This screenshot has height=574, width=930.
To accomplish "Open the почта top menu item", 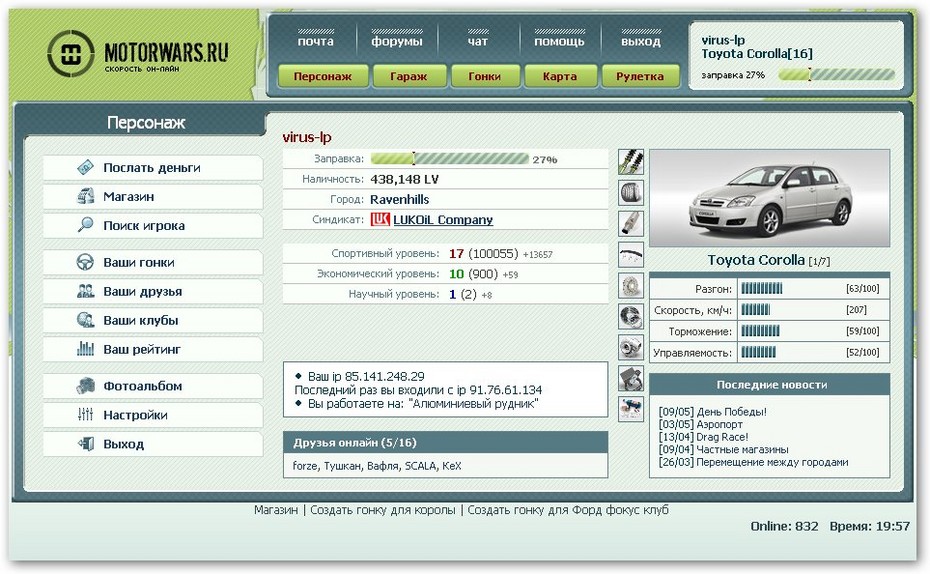I will (x=316, y=42).
